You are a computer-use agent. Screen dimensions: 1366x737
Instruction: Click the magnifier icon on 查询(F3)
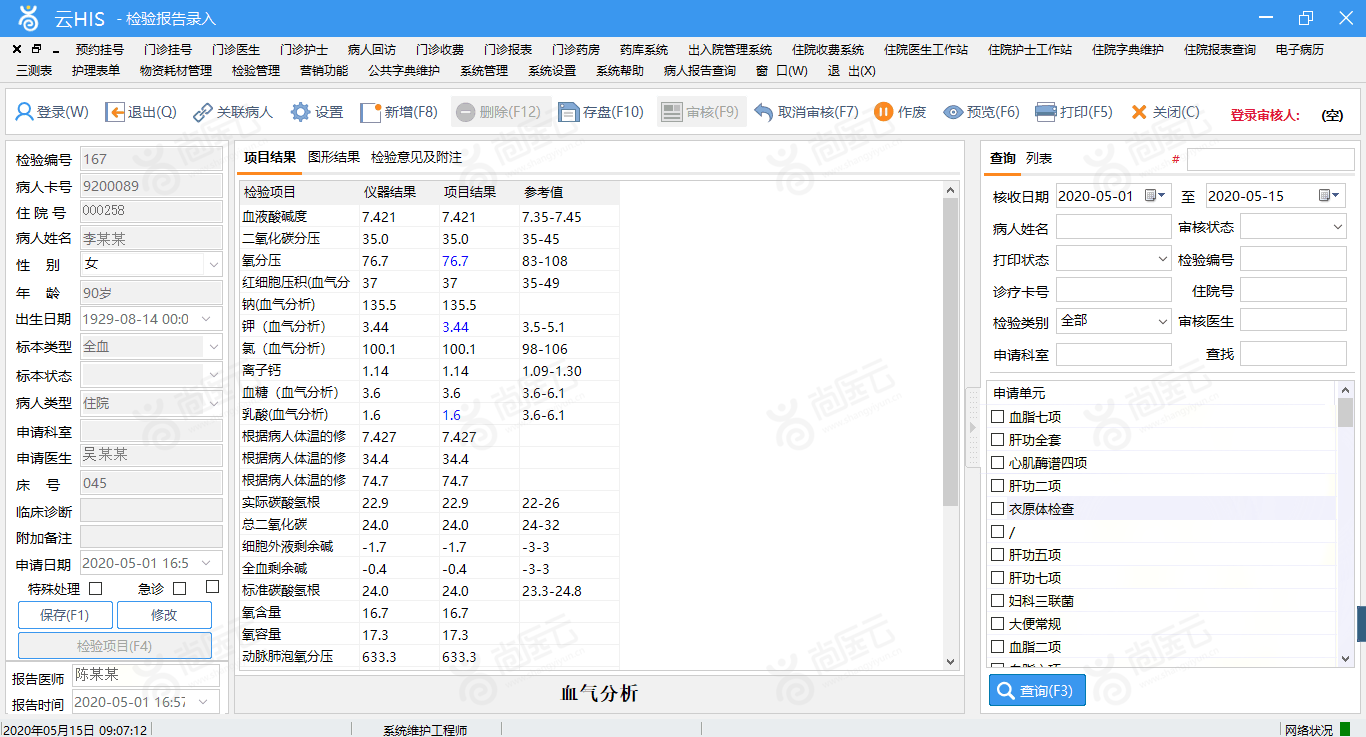coord(1004,691)
